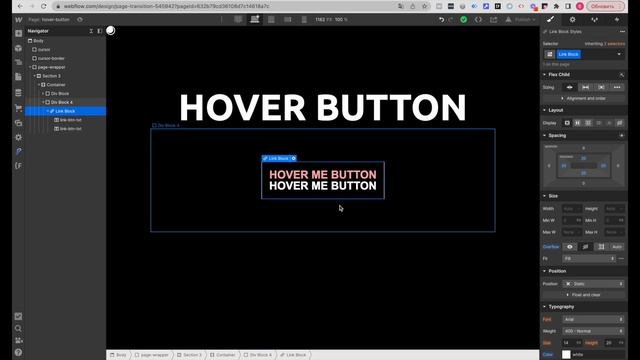Screen dimensions: 640x360
Task: Open the Assets panel icon
Action: (19, 123)
